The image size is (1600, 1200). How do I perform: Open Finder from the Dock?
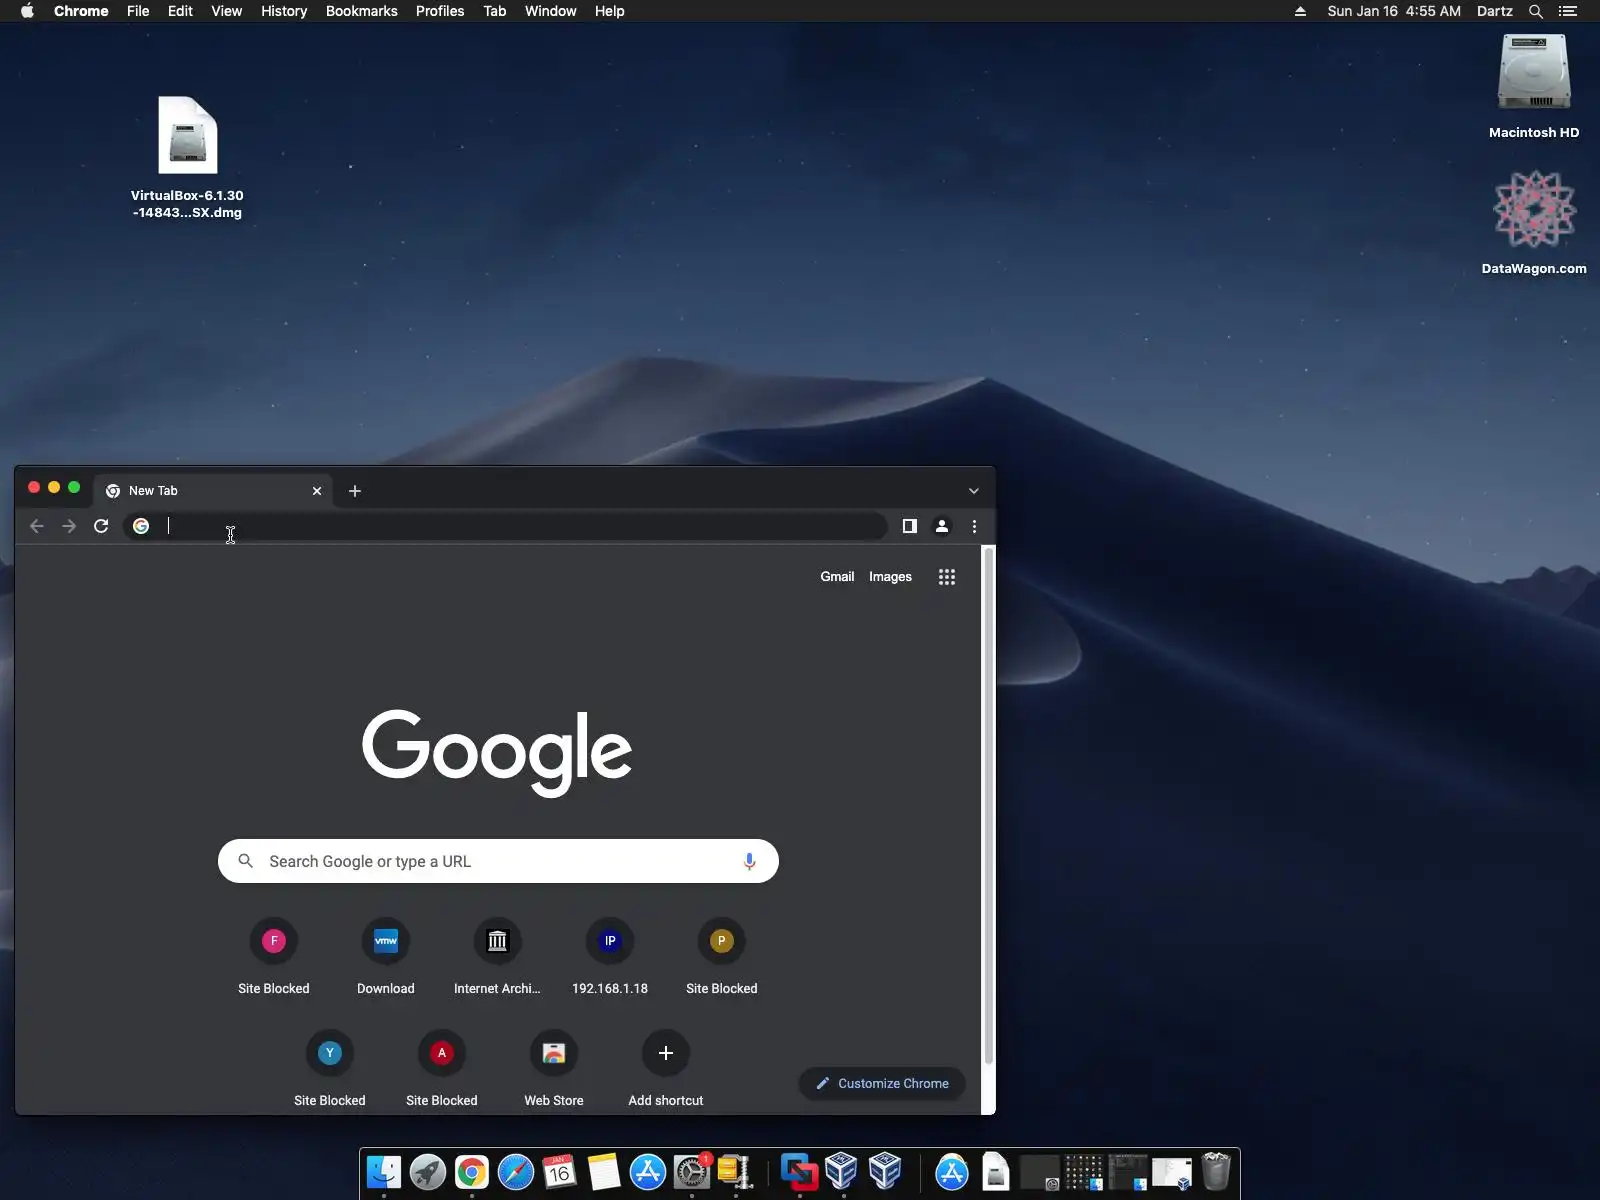(x=384, y=1172)
